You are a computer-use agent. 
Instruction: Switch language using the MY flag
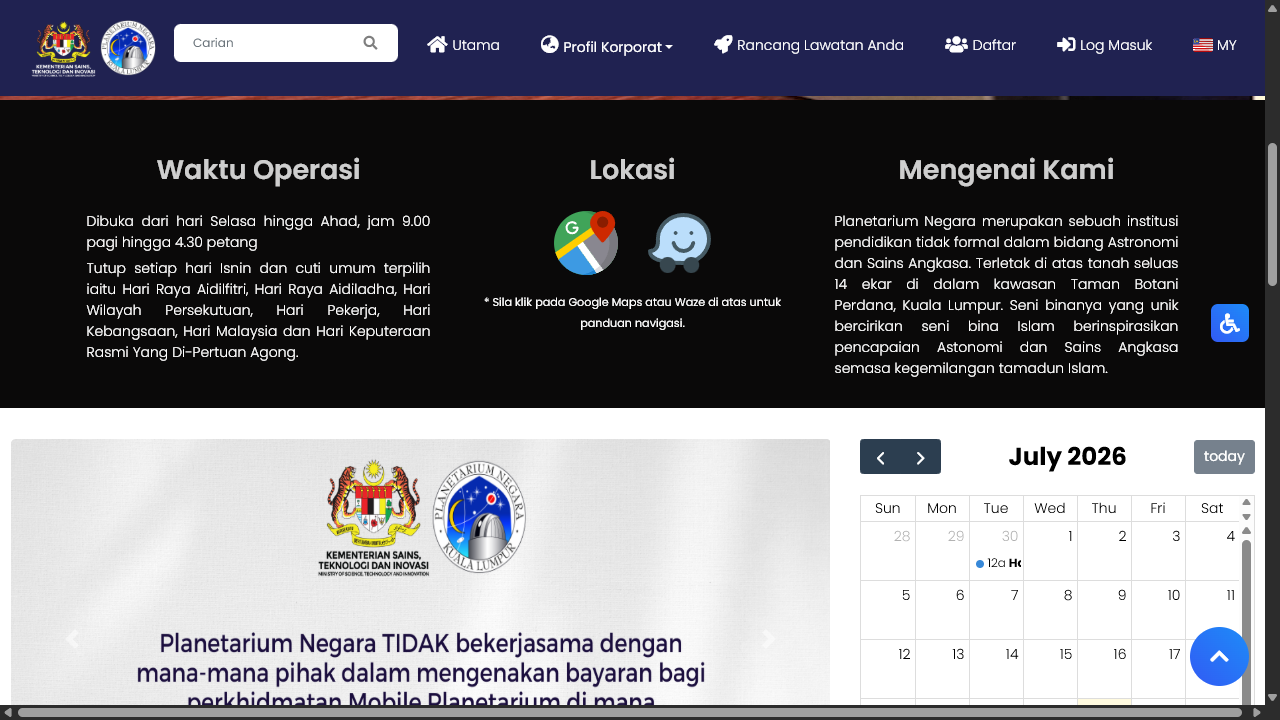click(x=1215, y=45)
